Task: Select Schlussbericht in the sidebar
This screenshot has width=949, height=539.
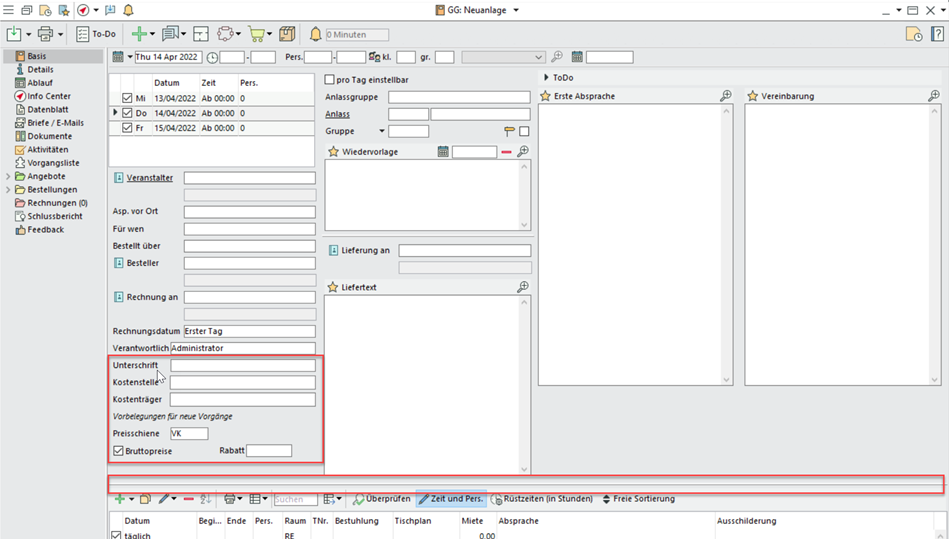Action: pos(54,216)
